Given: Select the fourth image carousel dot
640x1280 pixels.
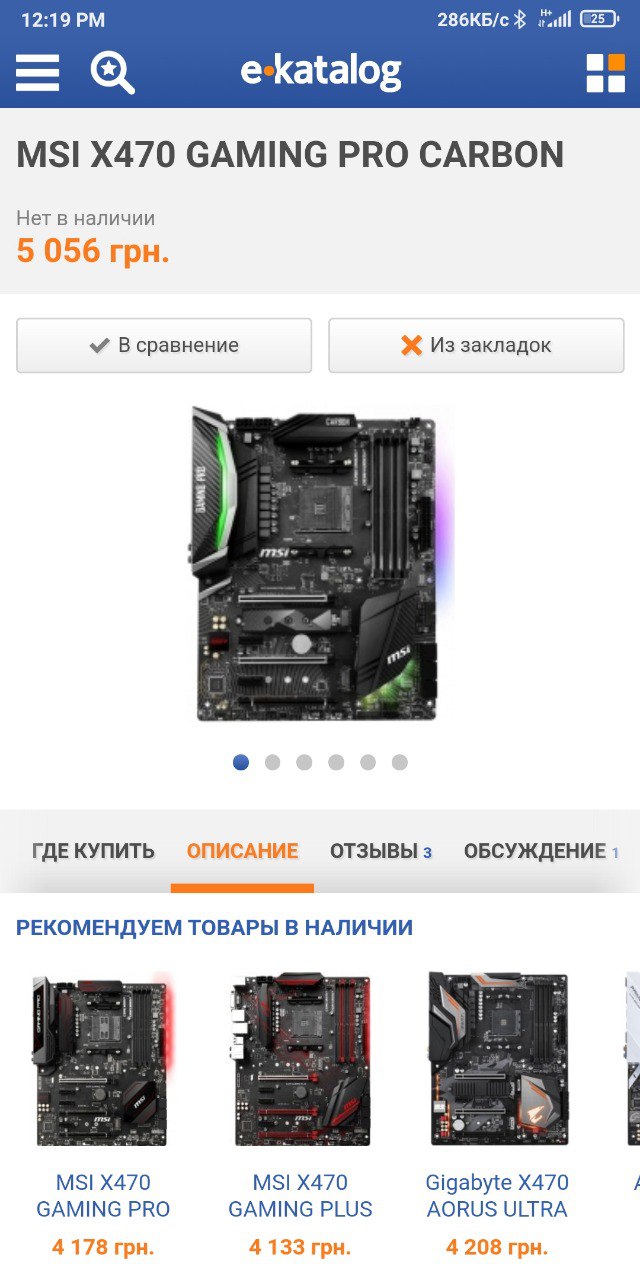Looking at the screenshot, I should 336,762.
